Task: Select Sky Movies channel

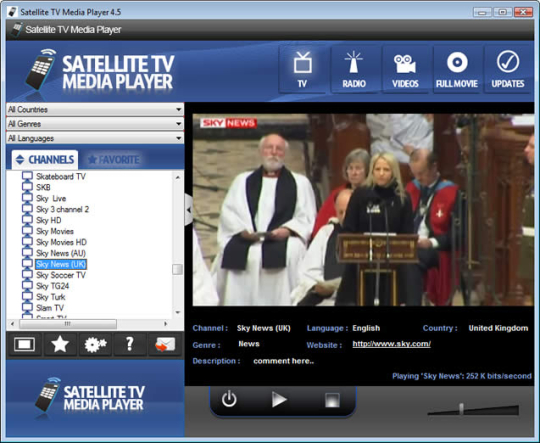Action: pyautogui.click(x=55, y=231)
